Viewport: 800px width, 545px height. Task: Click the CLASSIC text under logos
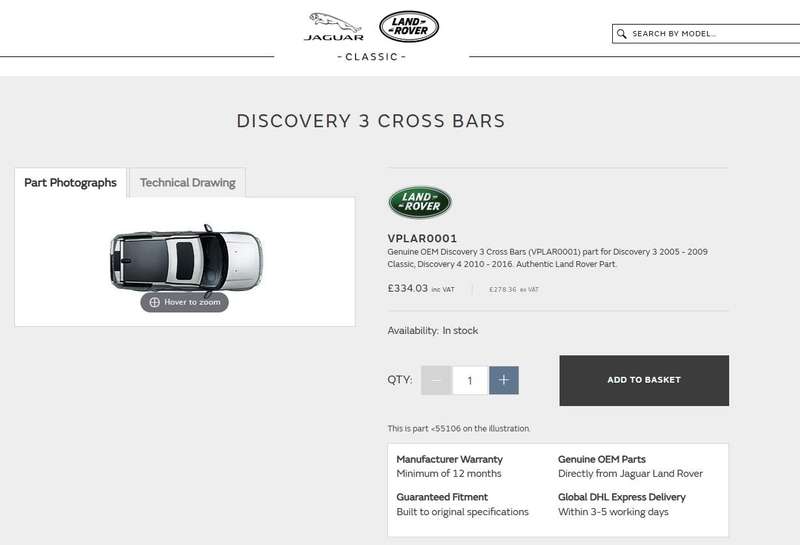(371, 57)
